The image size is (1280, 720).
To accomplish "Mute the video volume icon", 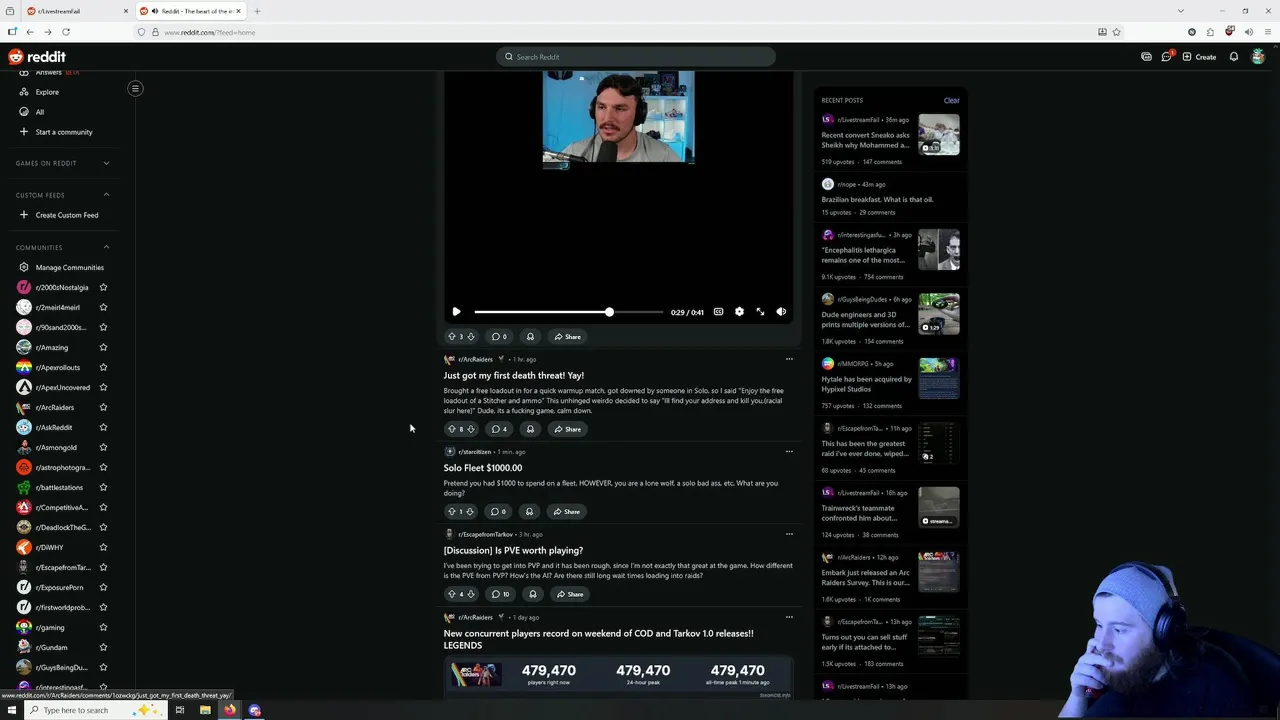I will click(x=781, y=312).
